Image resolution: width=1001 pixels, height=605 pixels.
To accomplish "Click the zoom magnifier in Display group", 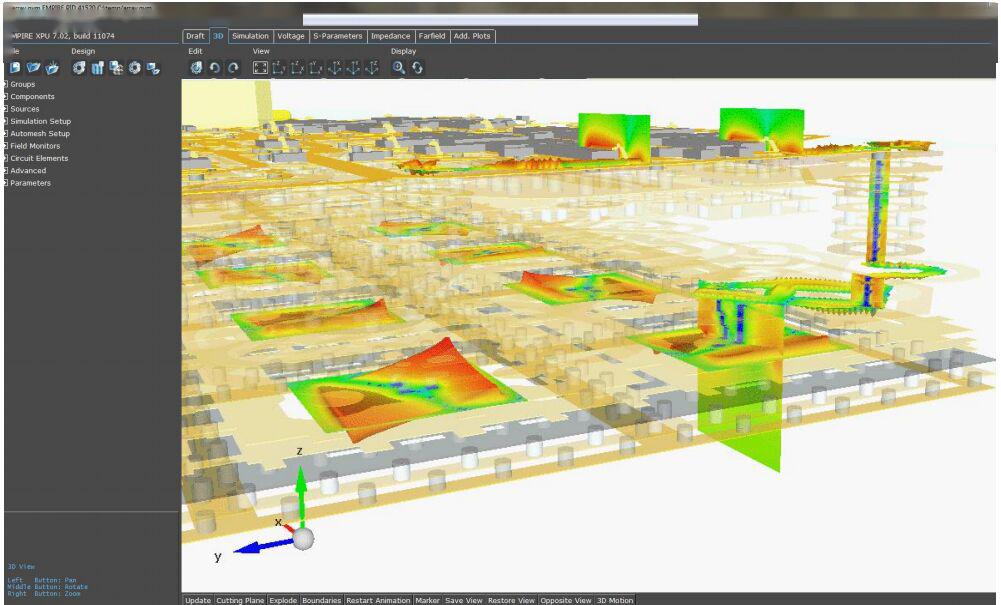I will coord(398,68).
